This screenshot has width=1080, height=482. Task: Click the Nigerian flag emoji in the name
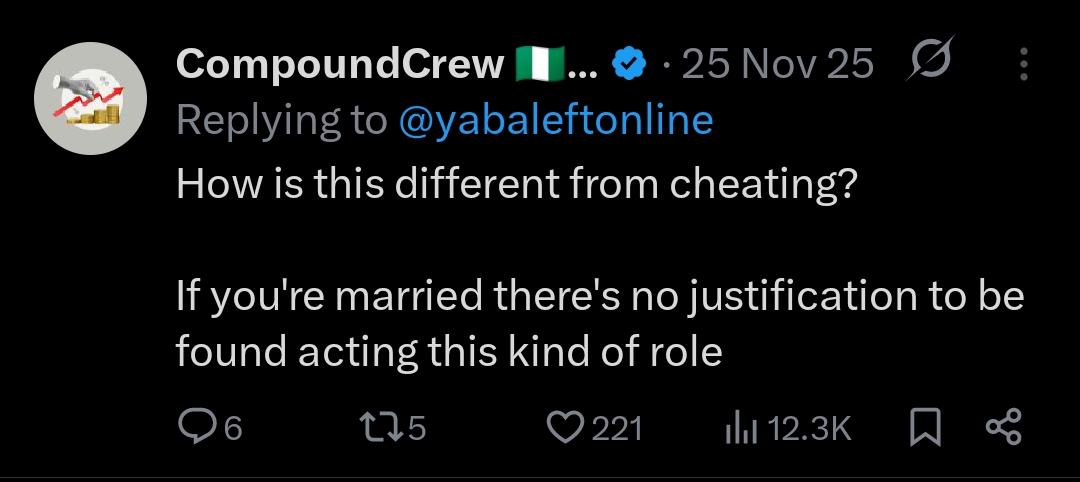click(541, 65)
